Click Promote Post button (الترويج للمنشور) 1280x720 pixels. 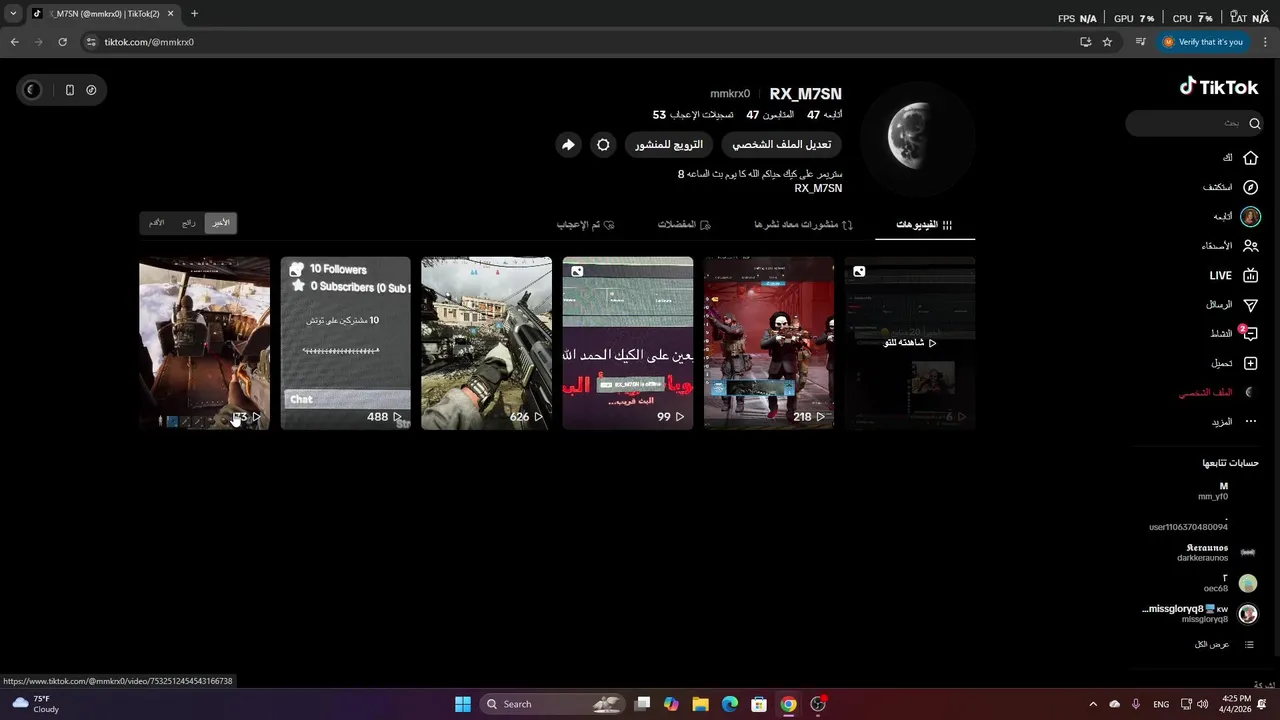click(669, 145)
